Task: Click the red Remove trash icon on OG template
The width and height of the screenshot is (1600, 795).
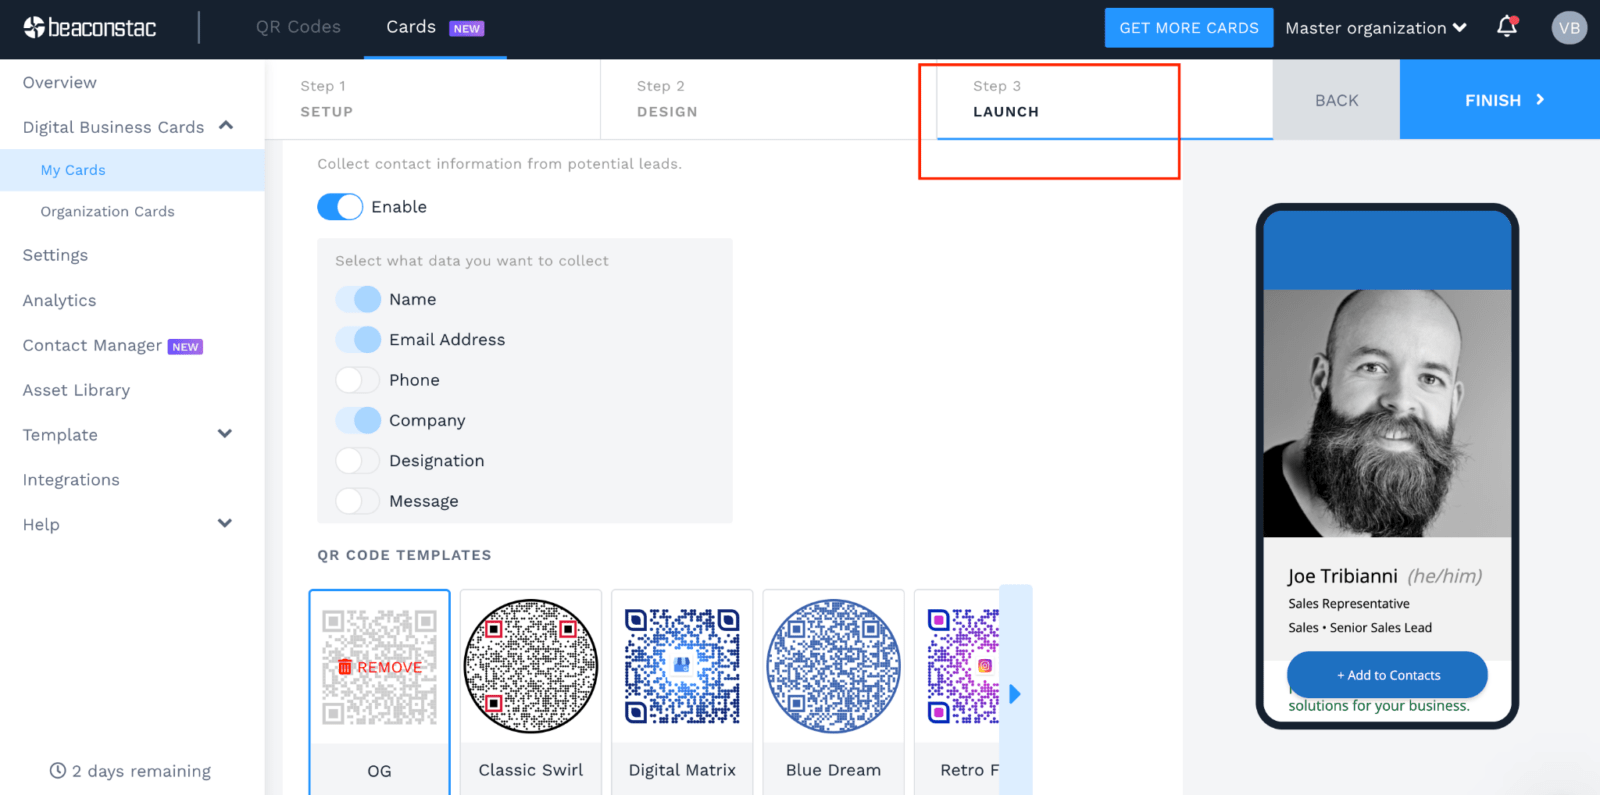Action: click(x=345, y=667)
